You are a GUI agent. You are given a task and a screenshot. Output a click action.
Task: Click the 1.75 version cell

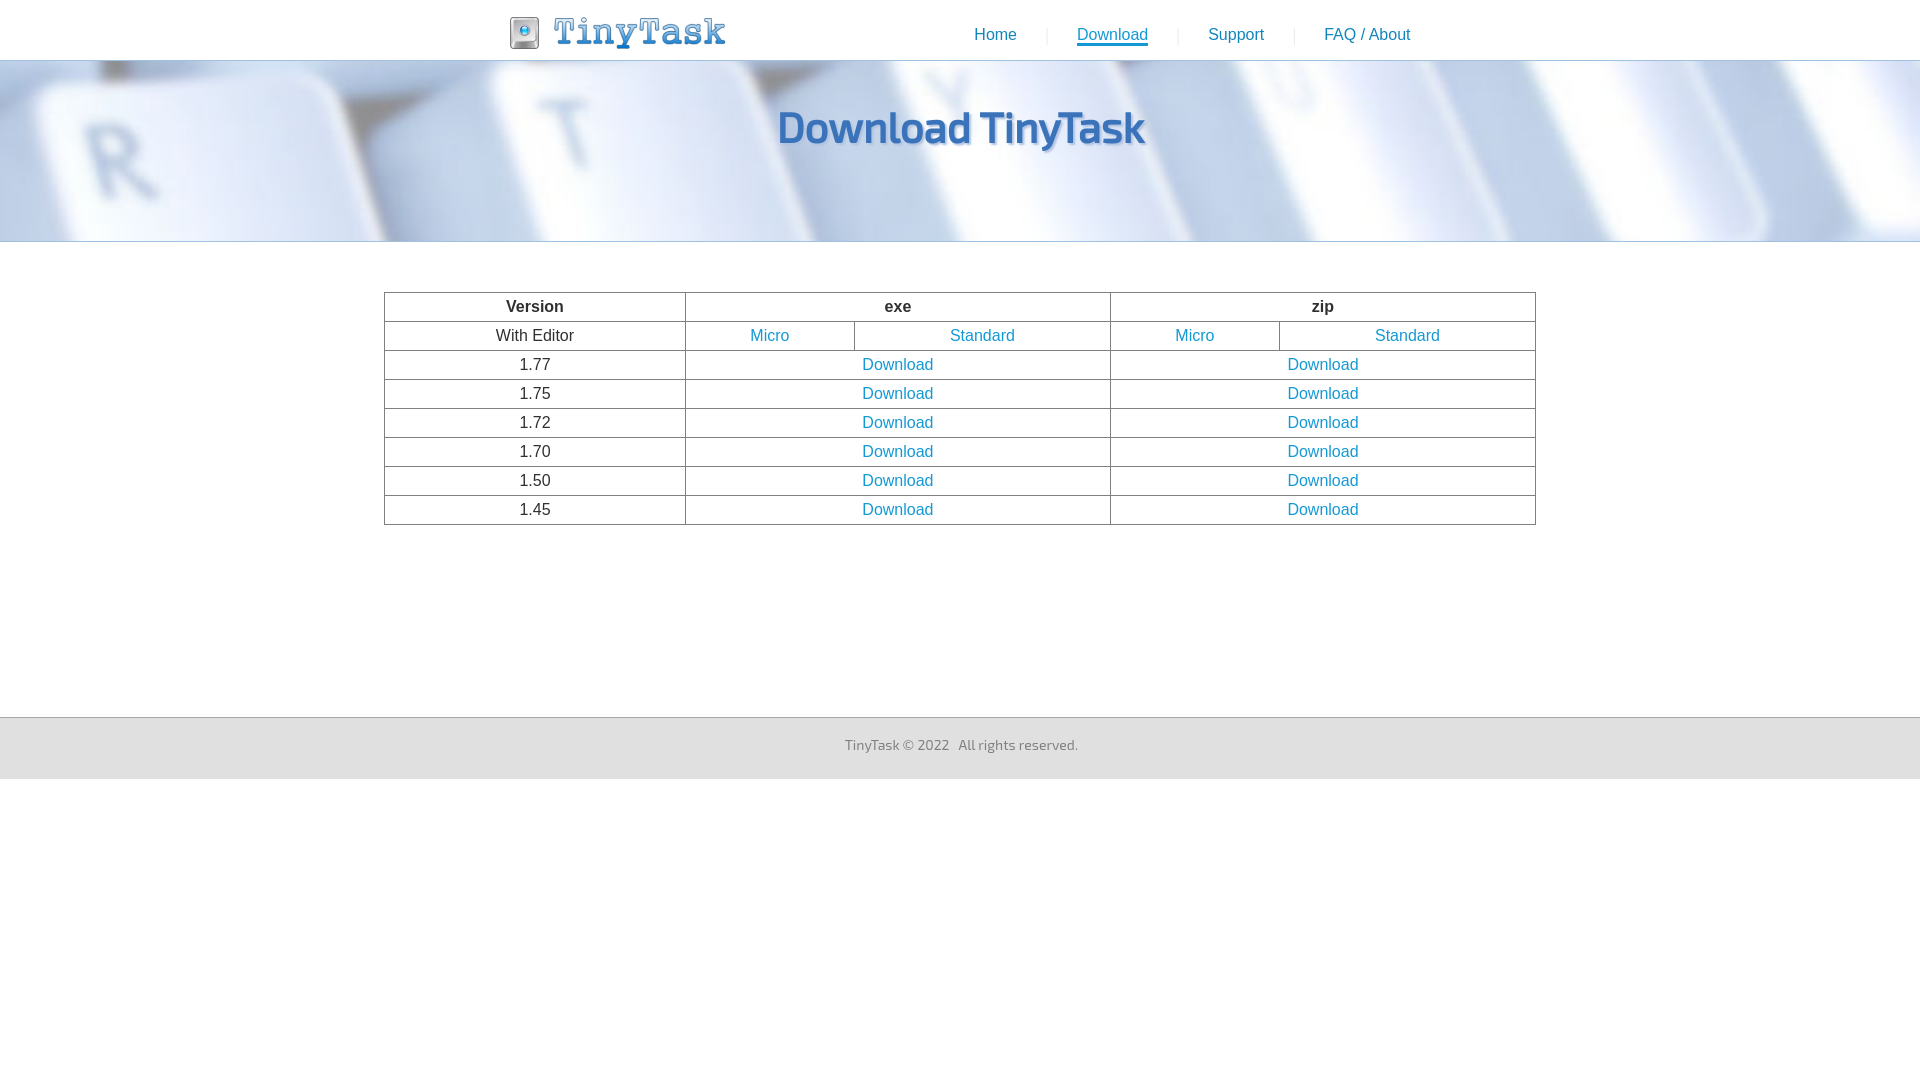point(535,394)
